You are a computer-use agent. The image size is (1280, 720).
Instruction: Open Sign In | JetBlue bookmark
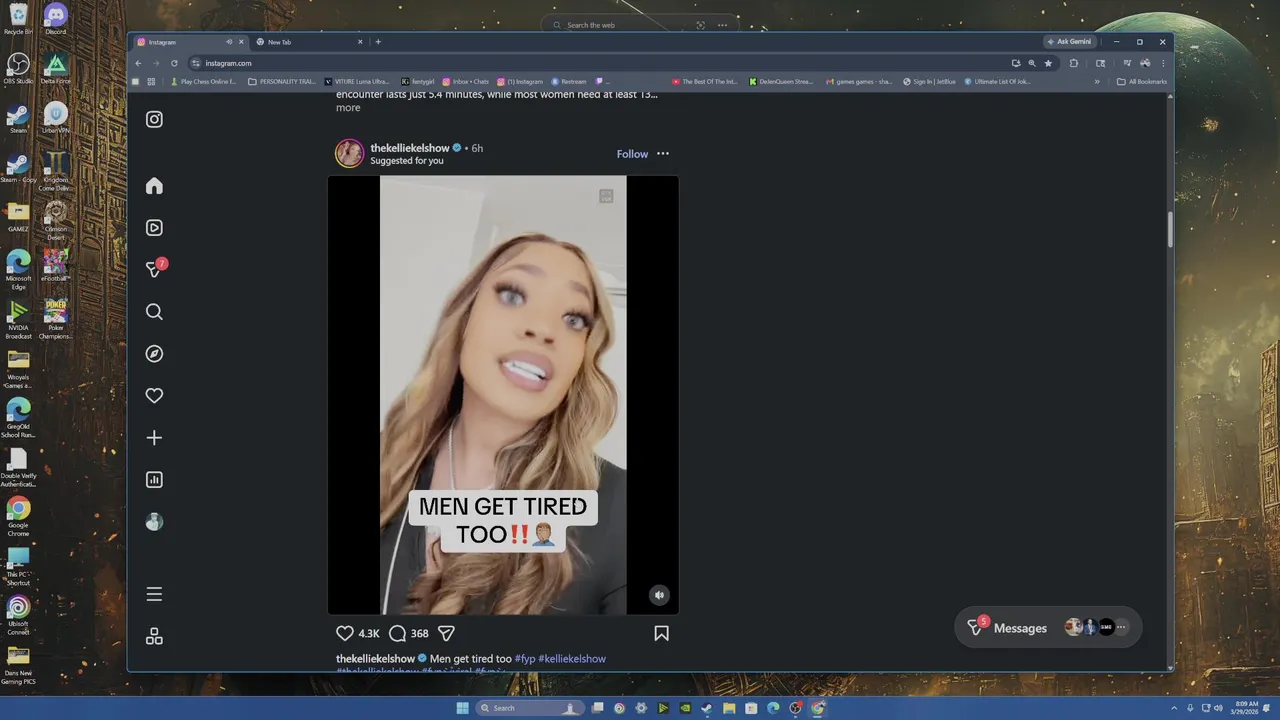929,82
